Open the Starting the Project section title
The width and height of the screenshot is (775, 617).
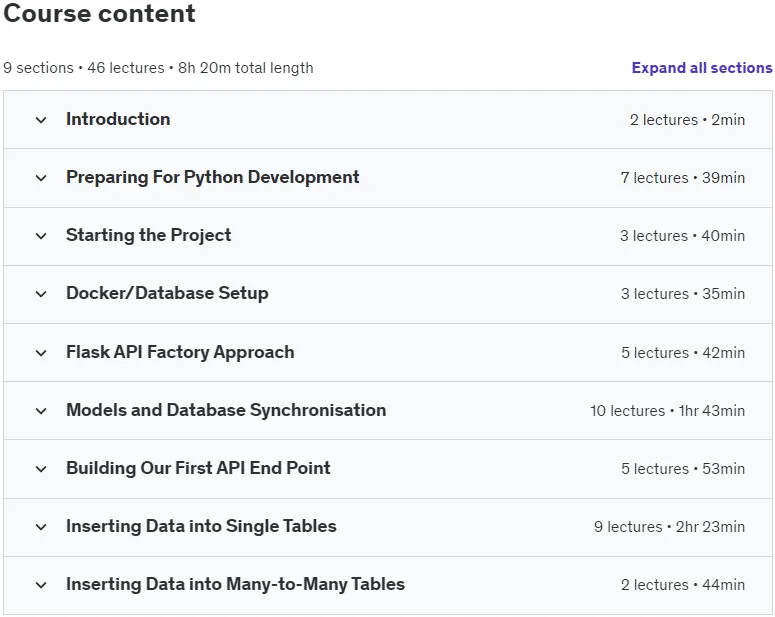[148, 235]
